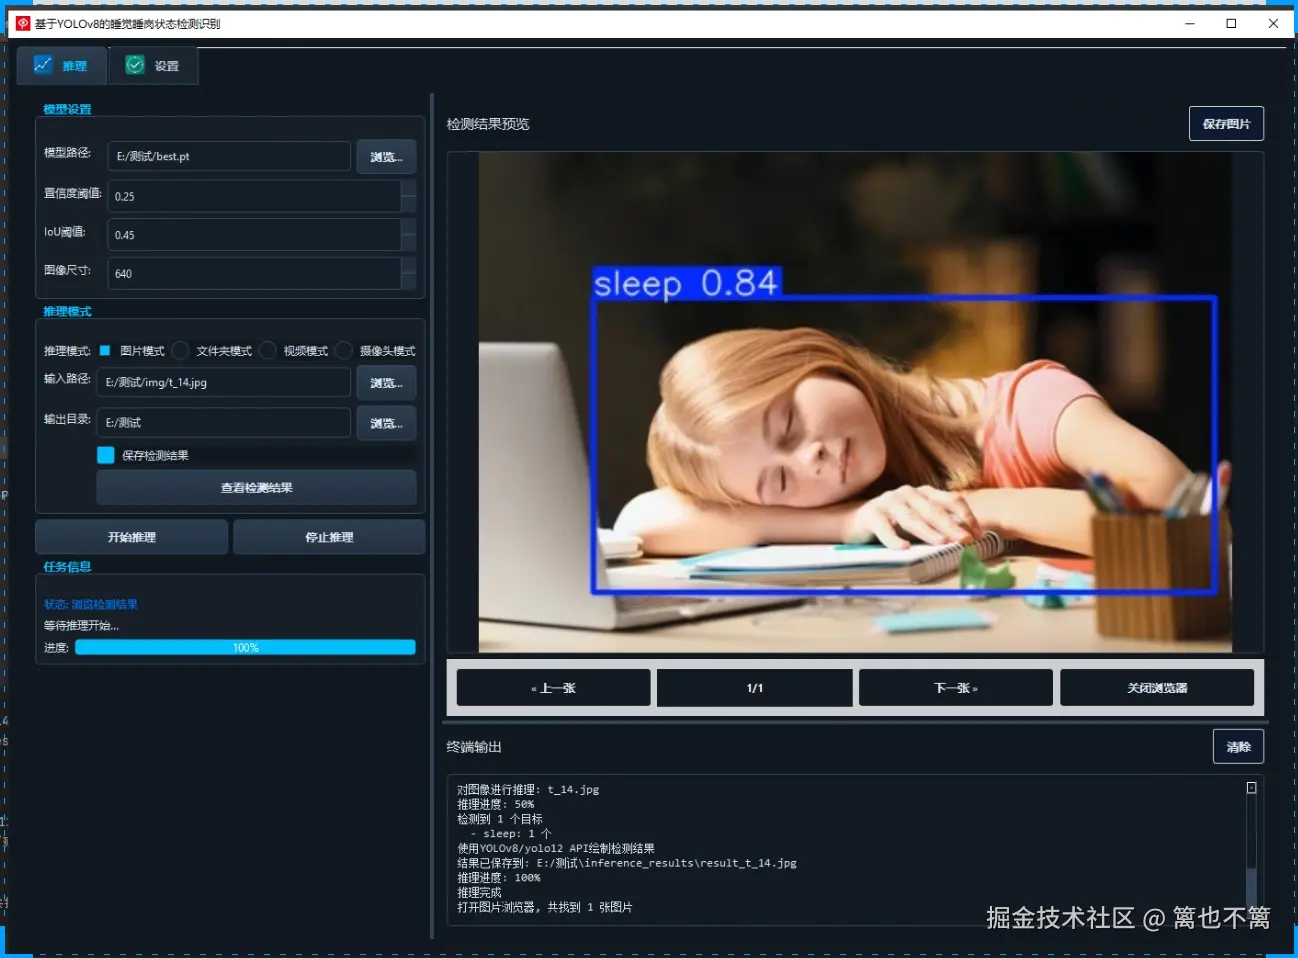Click the 检测结果预览 heading

[488, 124]
